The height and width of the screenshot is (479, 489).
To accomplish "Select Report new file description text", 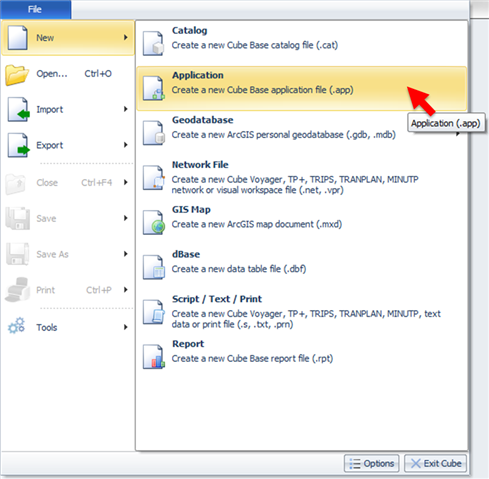I will click(252, 359).
